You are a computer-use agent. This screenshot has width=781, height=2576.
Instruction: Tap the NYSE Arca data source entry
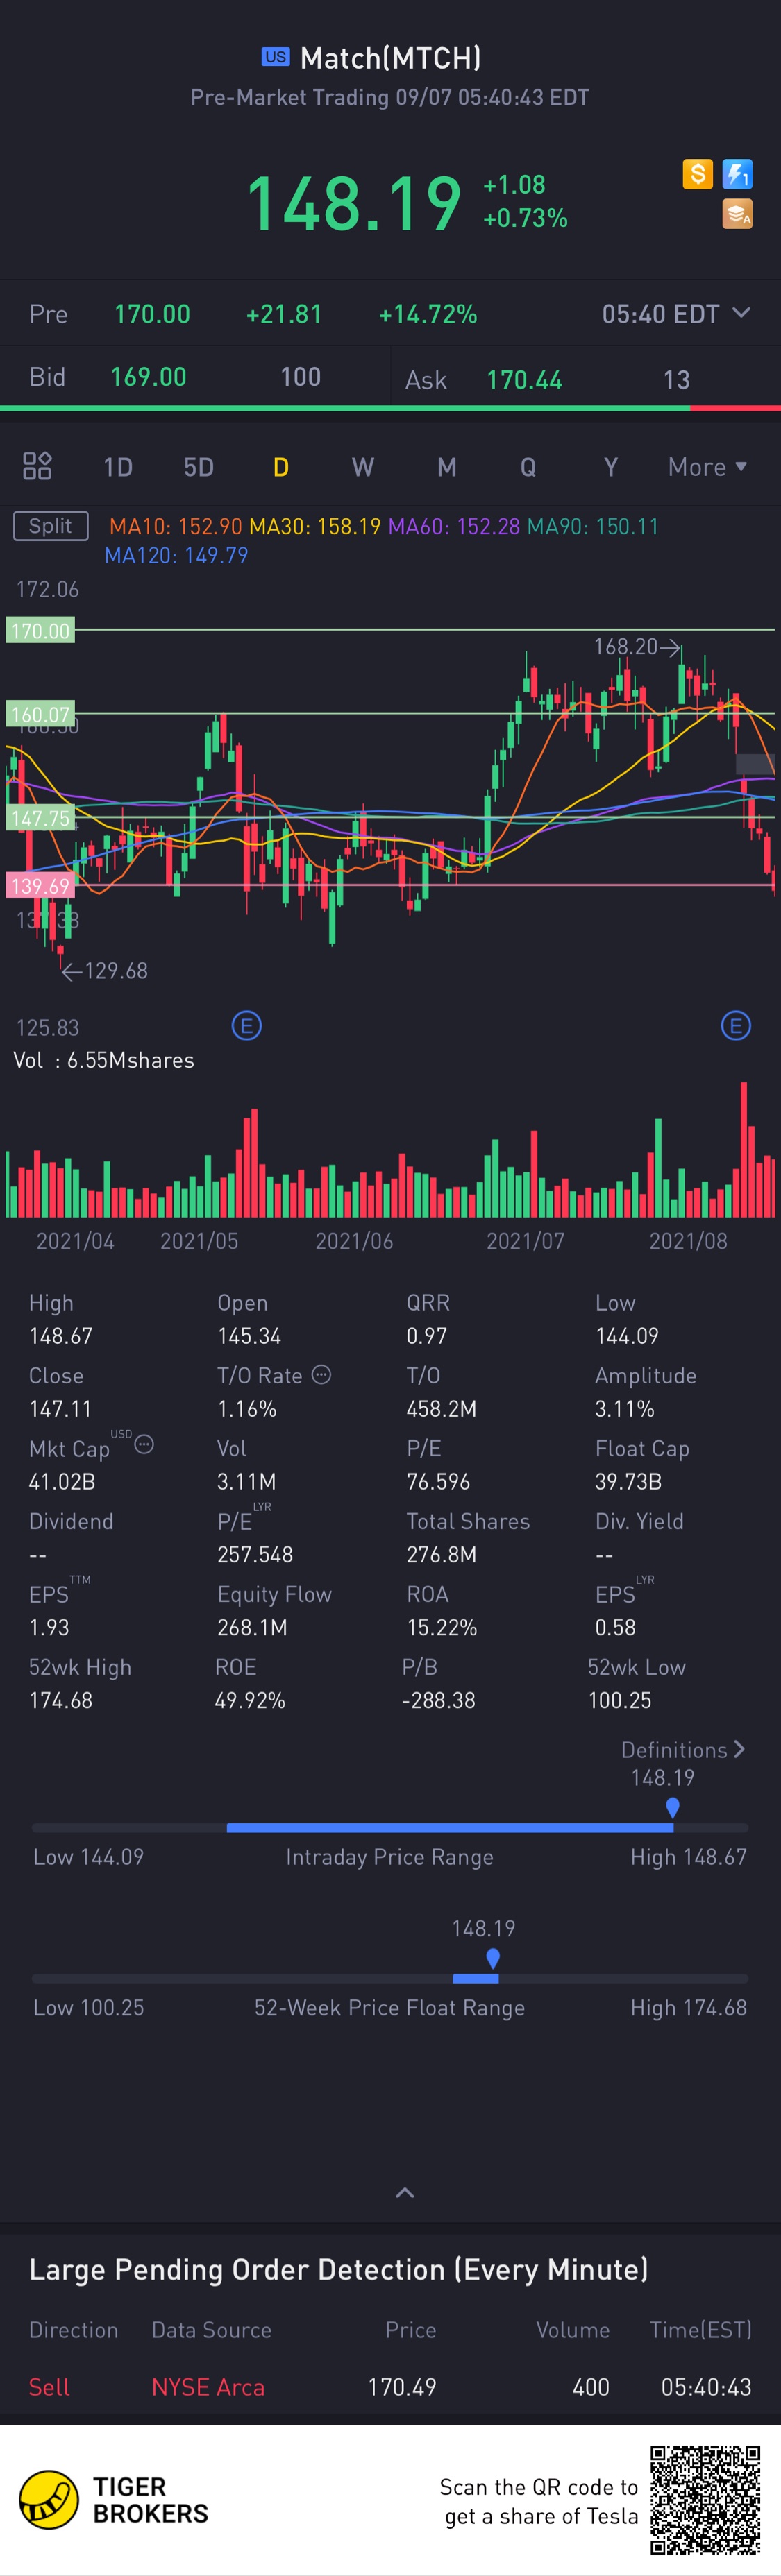pos(208,2387)
